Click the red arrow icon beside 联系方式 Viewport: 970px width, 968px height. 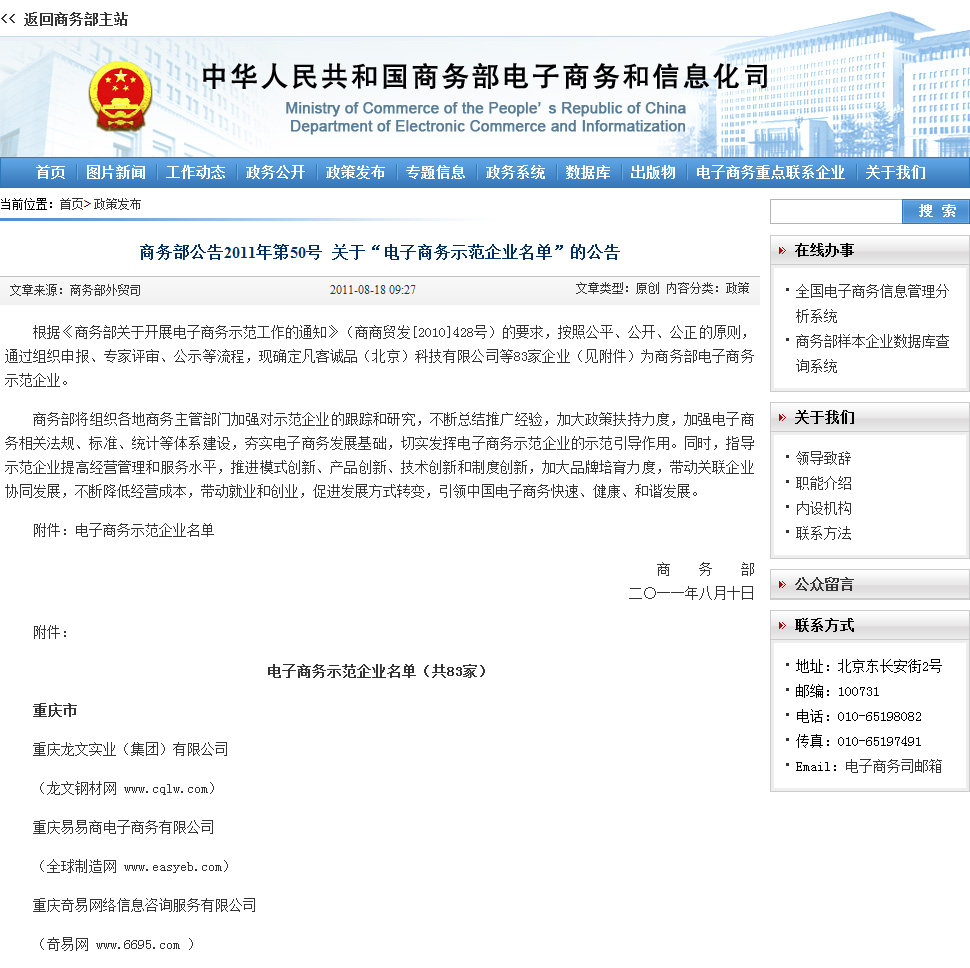click(x=781, y=625)
